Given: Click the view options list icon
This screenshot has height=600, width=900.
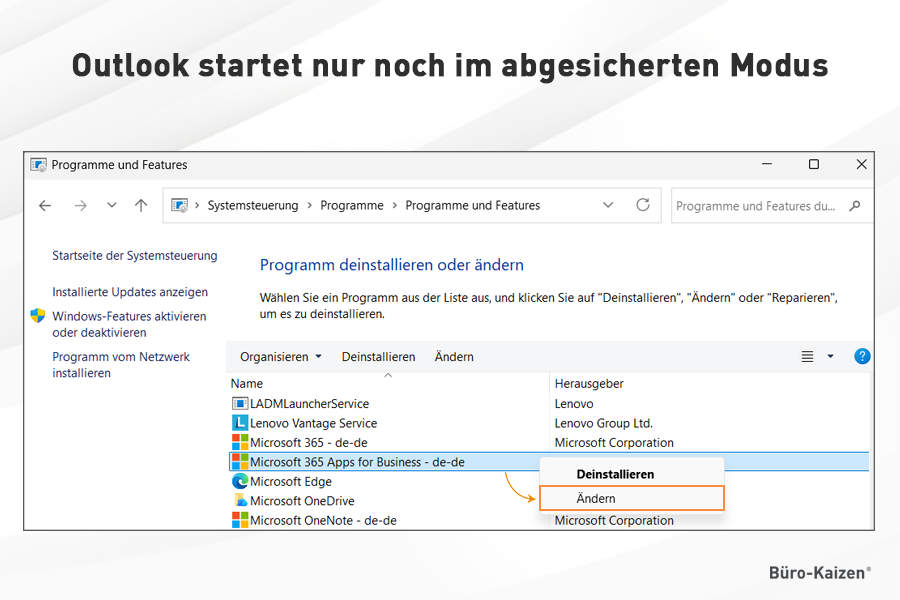Looking at the screenshot, I should 808,357.
